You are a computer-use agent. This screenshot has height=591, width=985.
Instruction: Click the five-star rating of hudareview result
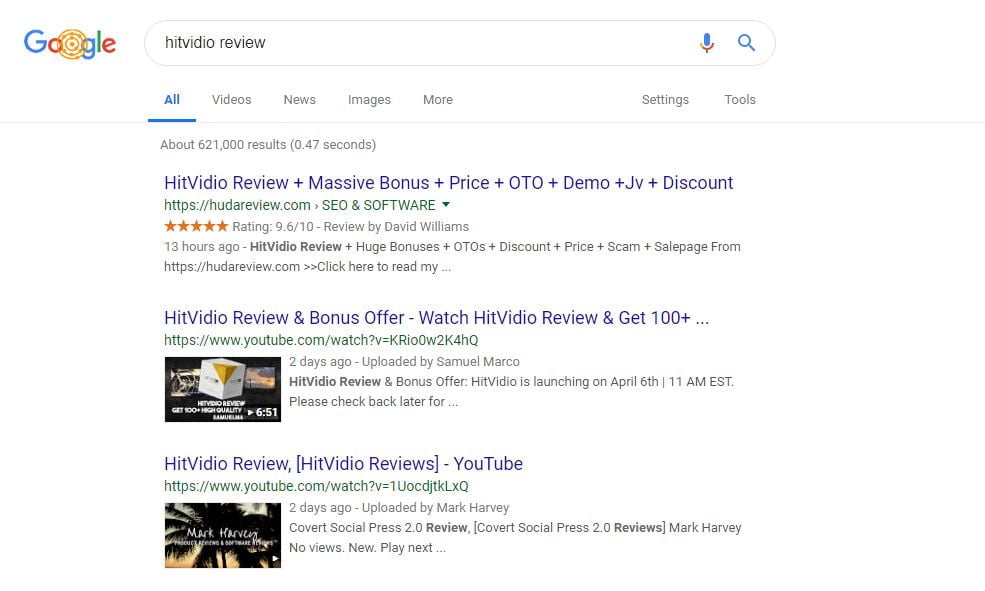196,226
